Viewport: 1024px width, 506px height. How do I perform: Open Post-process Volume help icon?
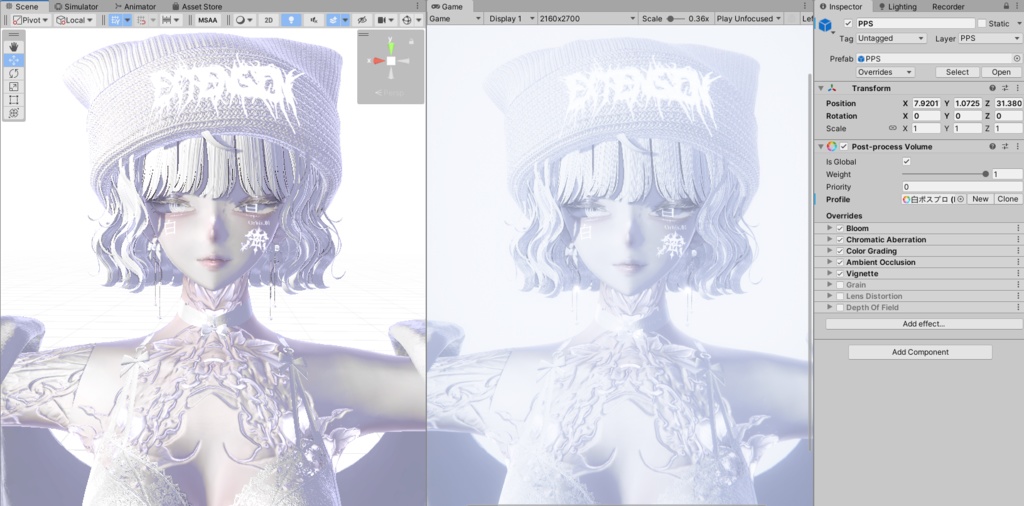click(x=993, y=147)
